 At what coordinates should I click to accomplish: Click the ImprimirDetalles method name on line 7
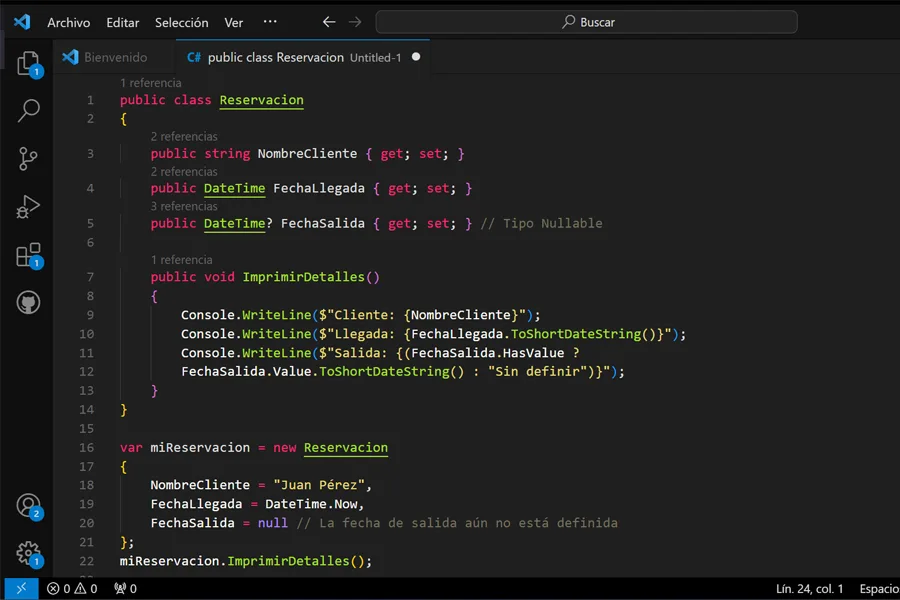pyautogui.click(x=303, y=277)
